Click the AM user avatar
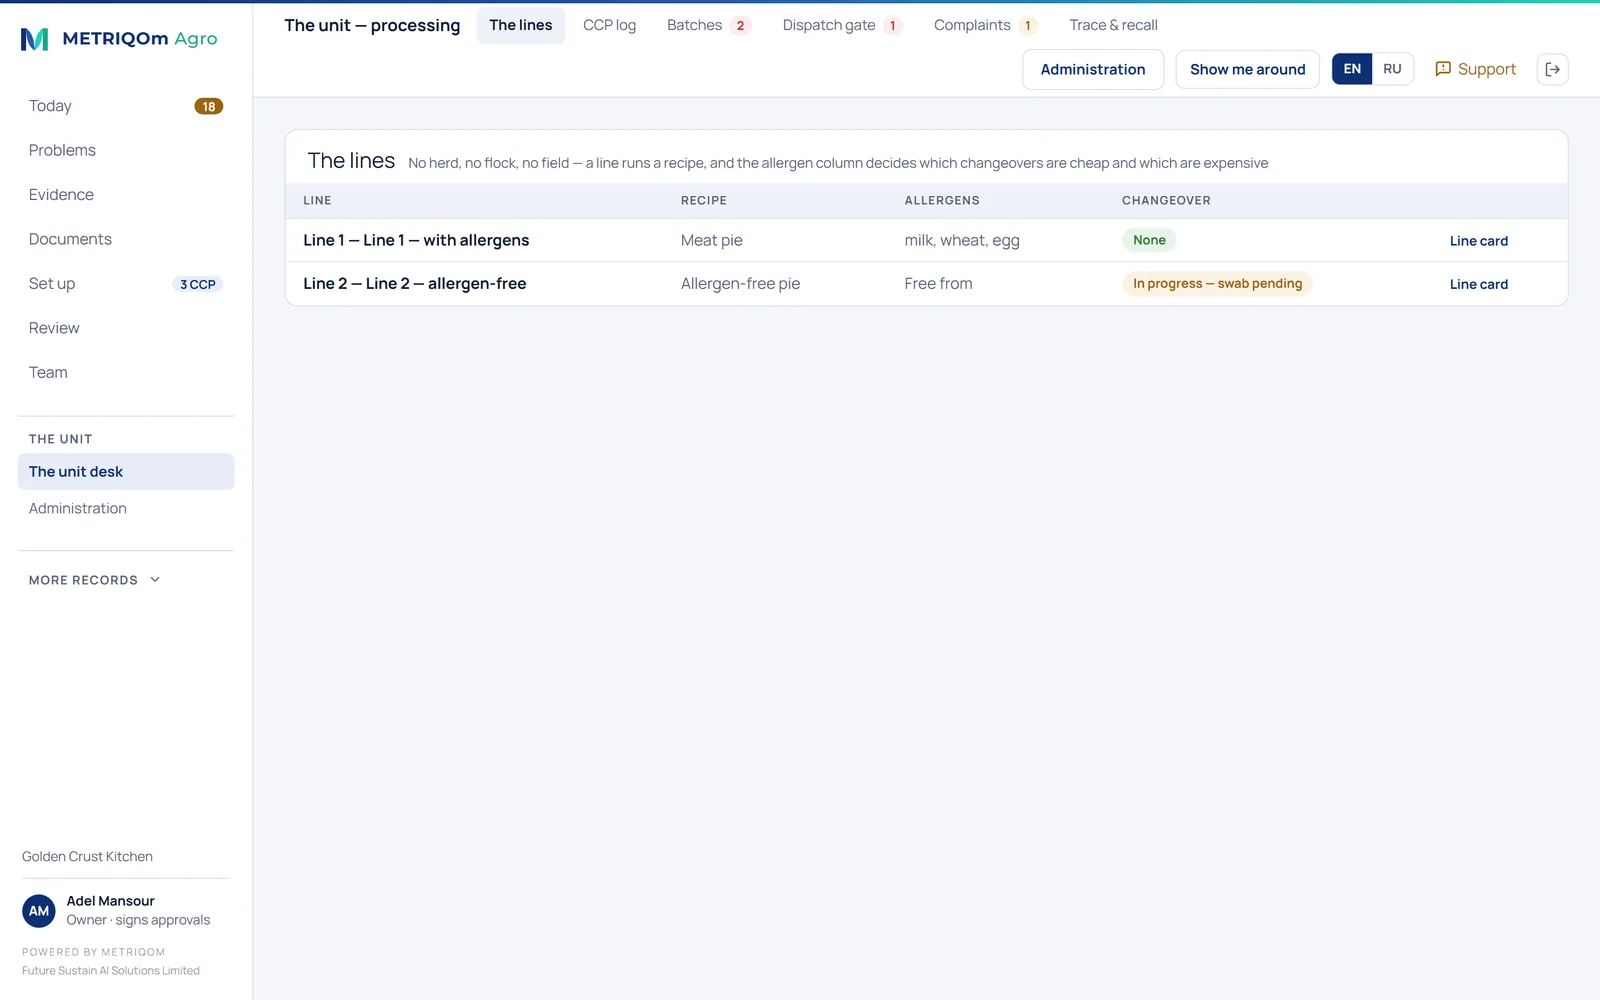This screenshot has width=1600, height=1000. 39,911
